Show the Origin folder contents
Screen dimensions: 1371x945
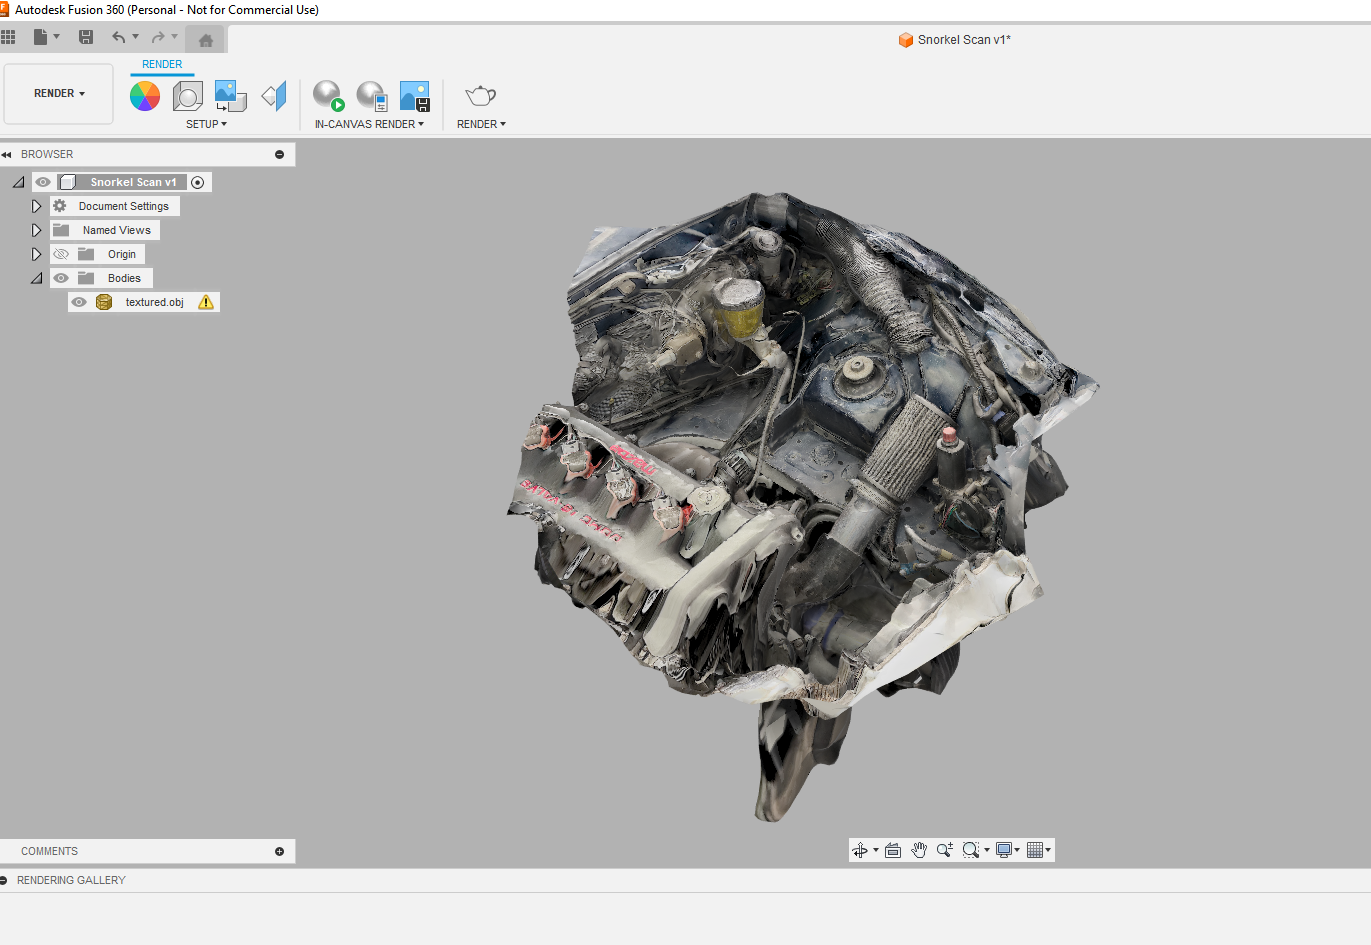(37, 253)
